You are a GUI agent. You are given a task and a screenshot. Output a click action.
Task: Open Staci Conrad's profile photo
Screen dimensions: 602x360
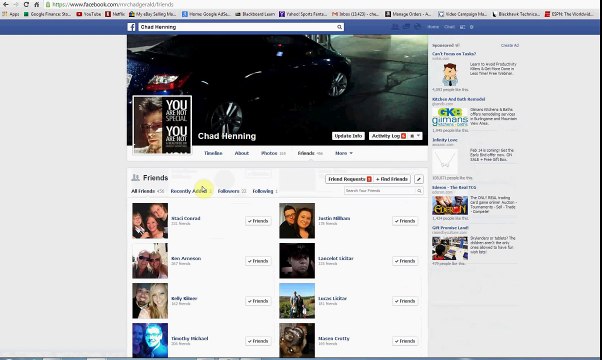(150, 221)
